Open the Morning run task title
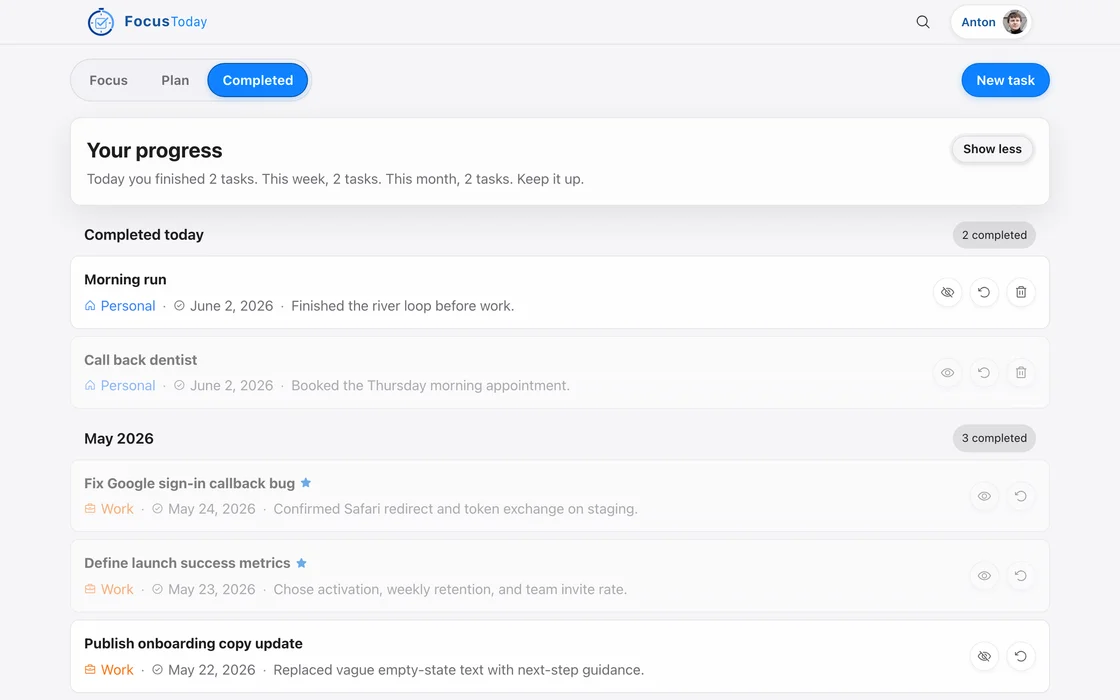1120x700 pixels. tap(125, 279)
